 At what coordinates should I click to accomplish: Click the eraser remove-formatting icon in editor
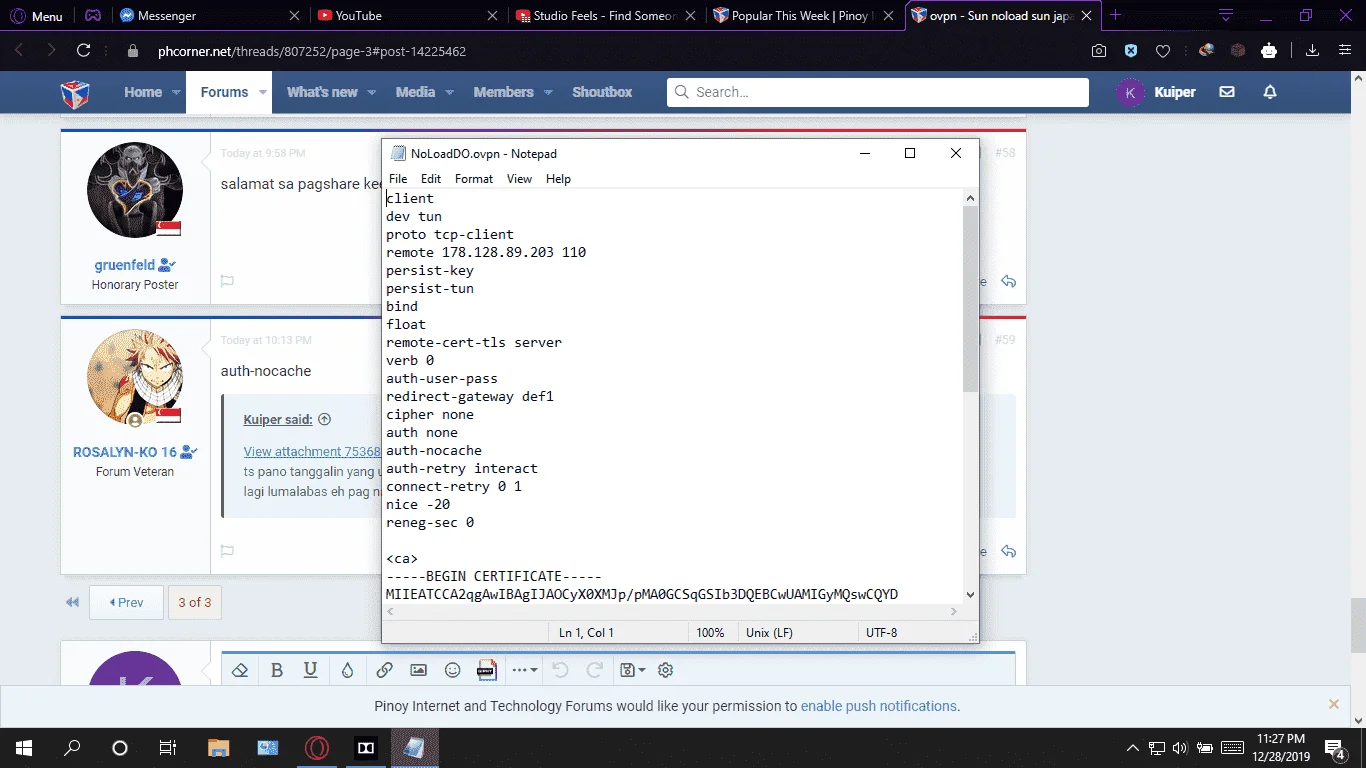tap(240, 670)
